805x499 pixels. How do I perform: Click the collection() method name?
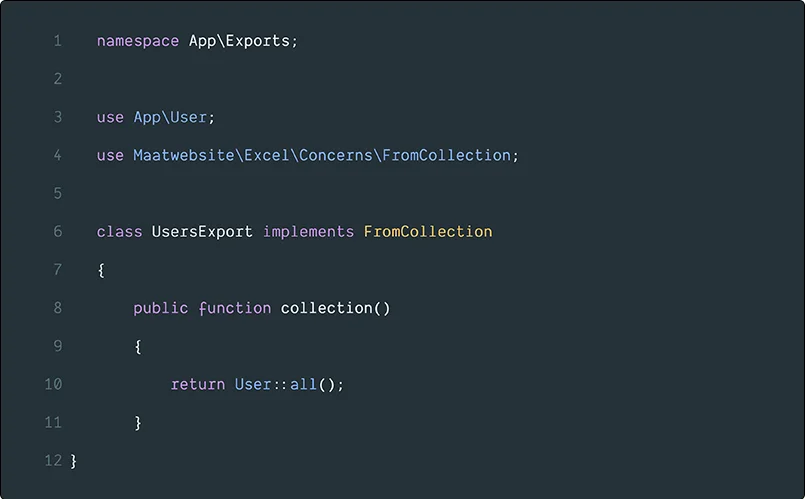click(335, 308)
